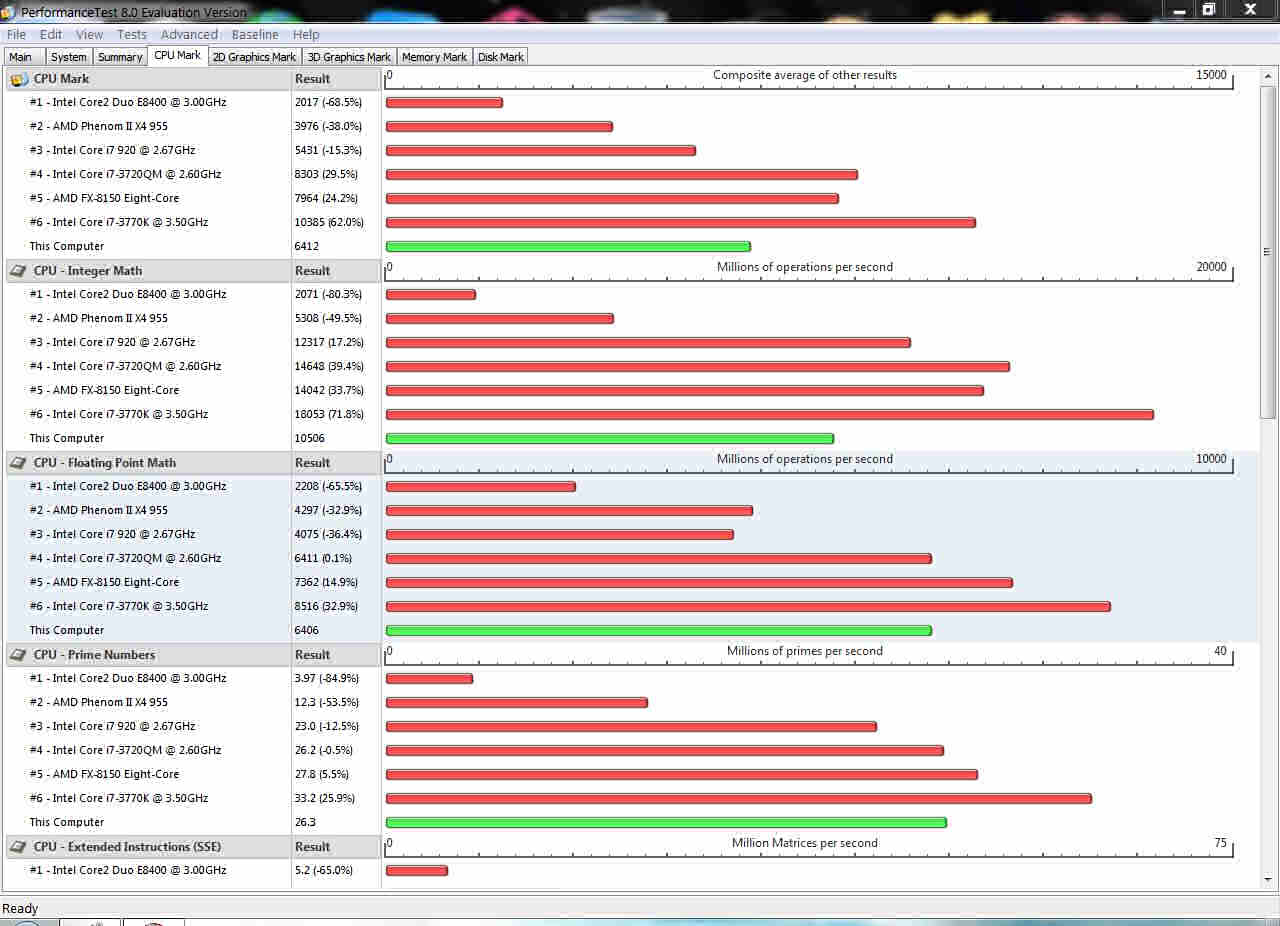Open the Tests menu
Viewport: 1280px width, 926px height.
pos(132,34)
